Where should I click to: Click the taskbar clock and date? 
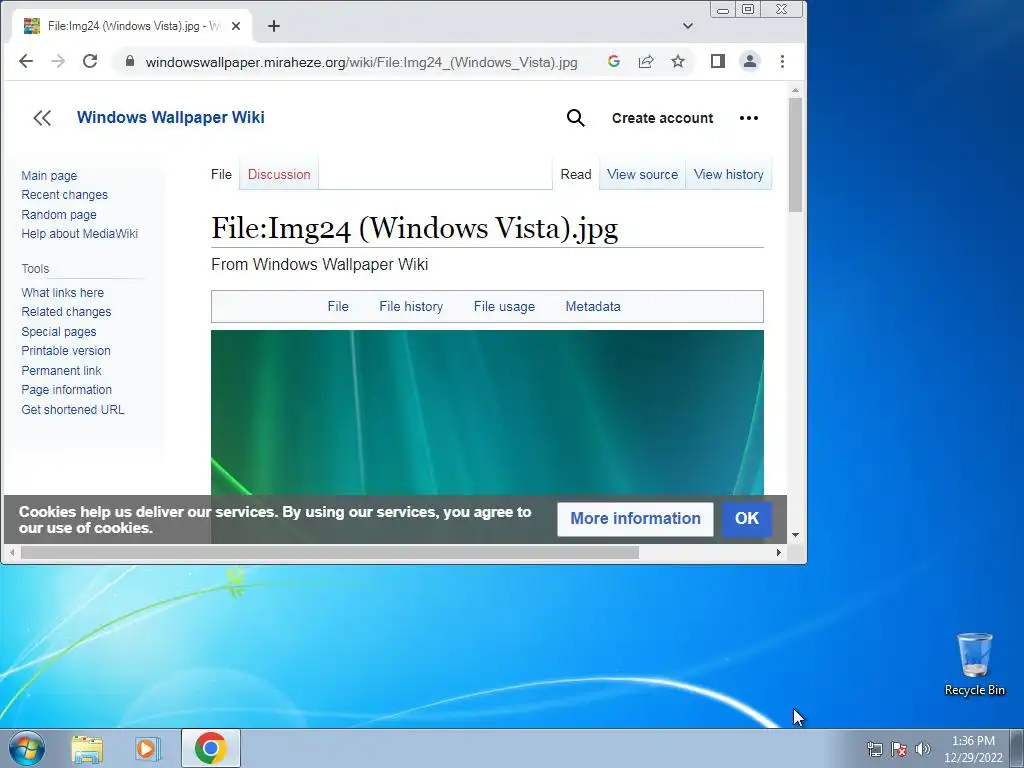point(973,749)
